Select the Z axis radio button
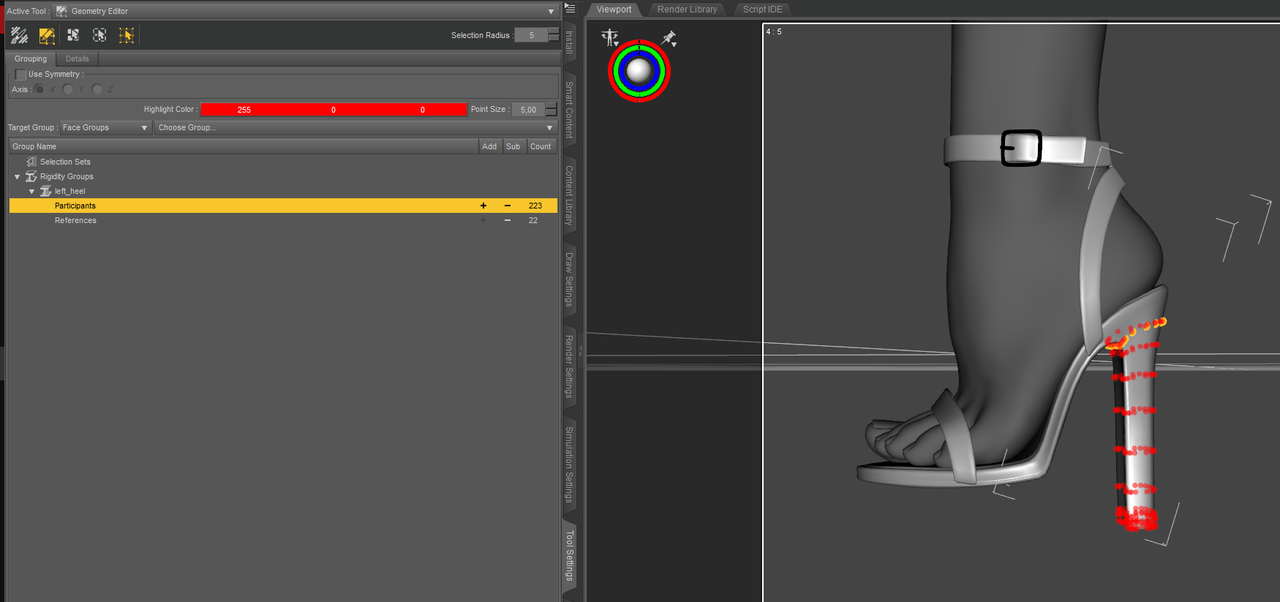 pos(97,90)
